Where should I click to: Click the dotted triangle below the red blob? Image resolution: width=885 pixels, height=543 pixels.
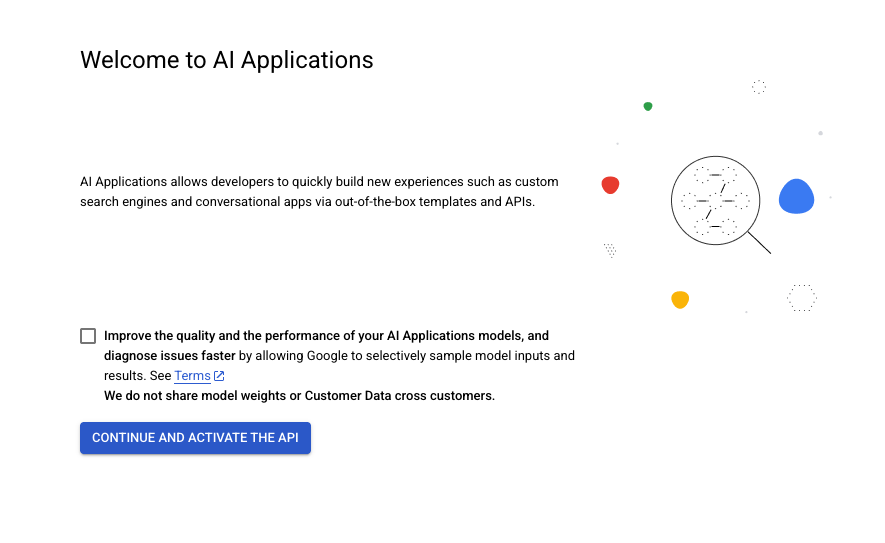[x=610, y=250]
